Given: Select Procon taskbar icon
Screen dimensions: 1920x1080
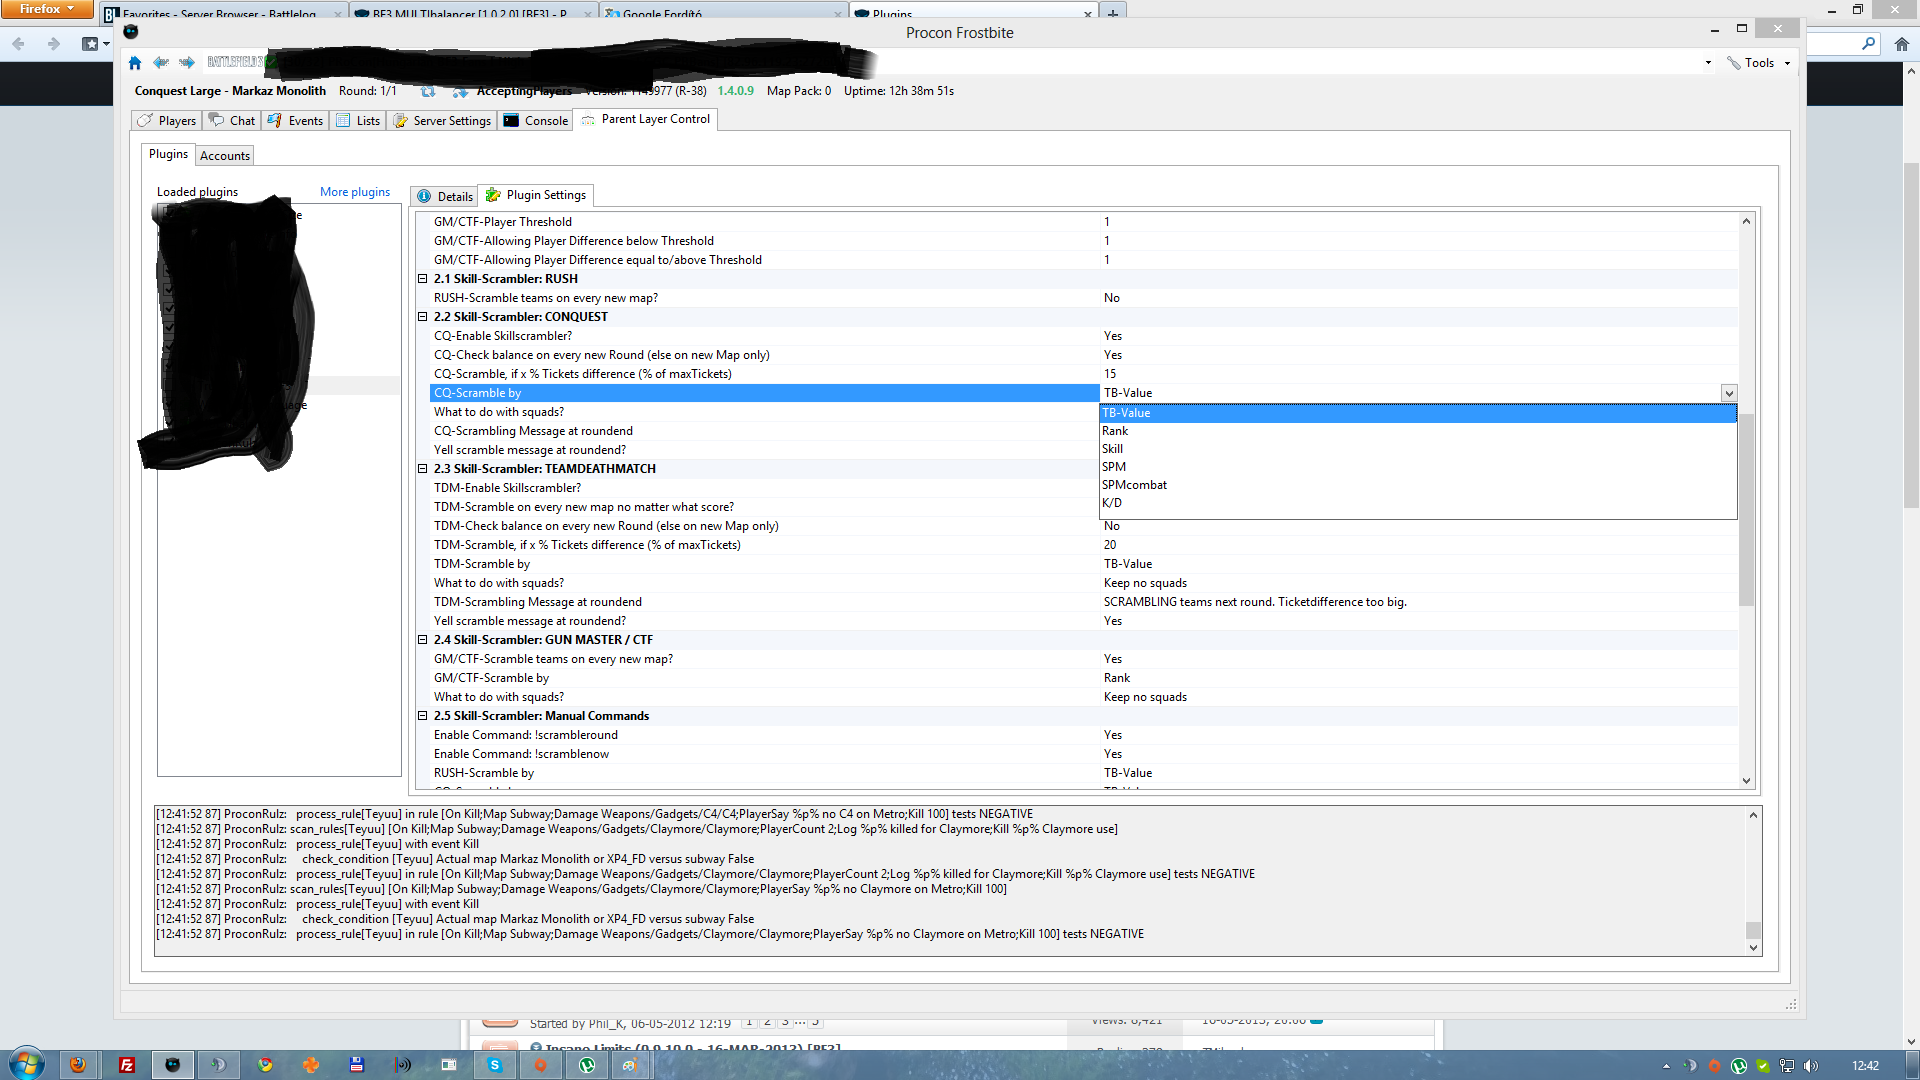Looking at the screenshot, I should (x=173, y=1065).
